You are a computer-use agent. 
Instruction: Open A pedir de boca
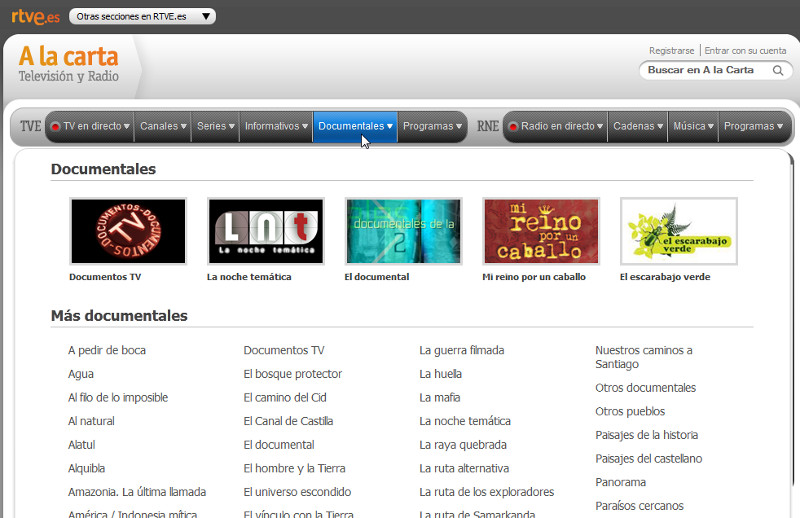click(107, 350)
